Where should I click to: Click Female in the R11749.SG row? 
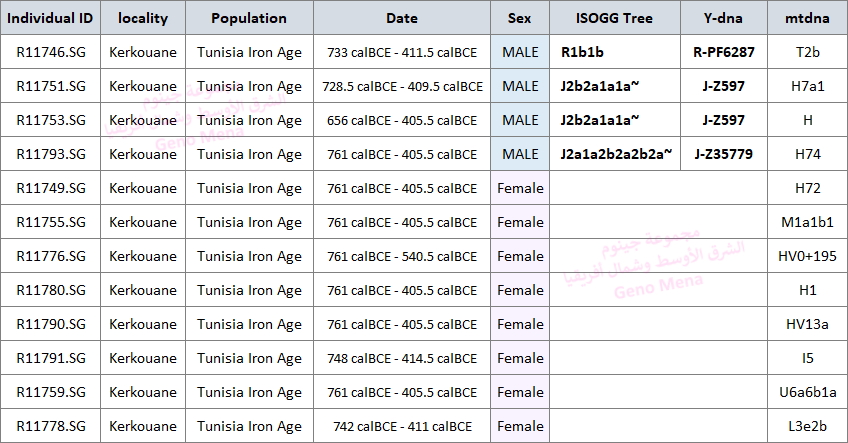520,188
